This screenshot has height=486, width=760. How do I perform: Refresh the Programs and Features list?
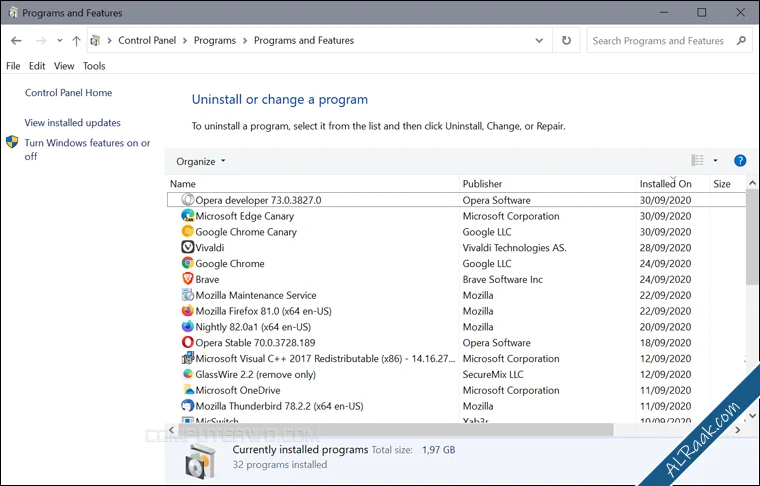[566, 40]
